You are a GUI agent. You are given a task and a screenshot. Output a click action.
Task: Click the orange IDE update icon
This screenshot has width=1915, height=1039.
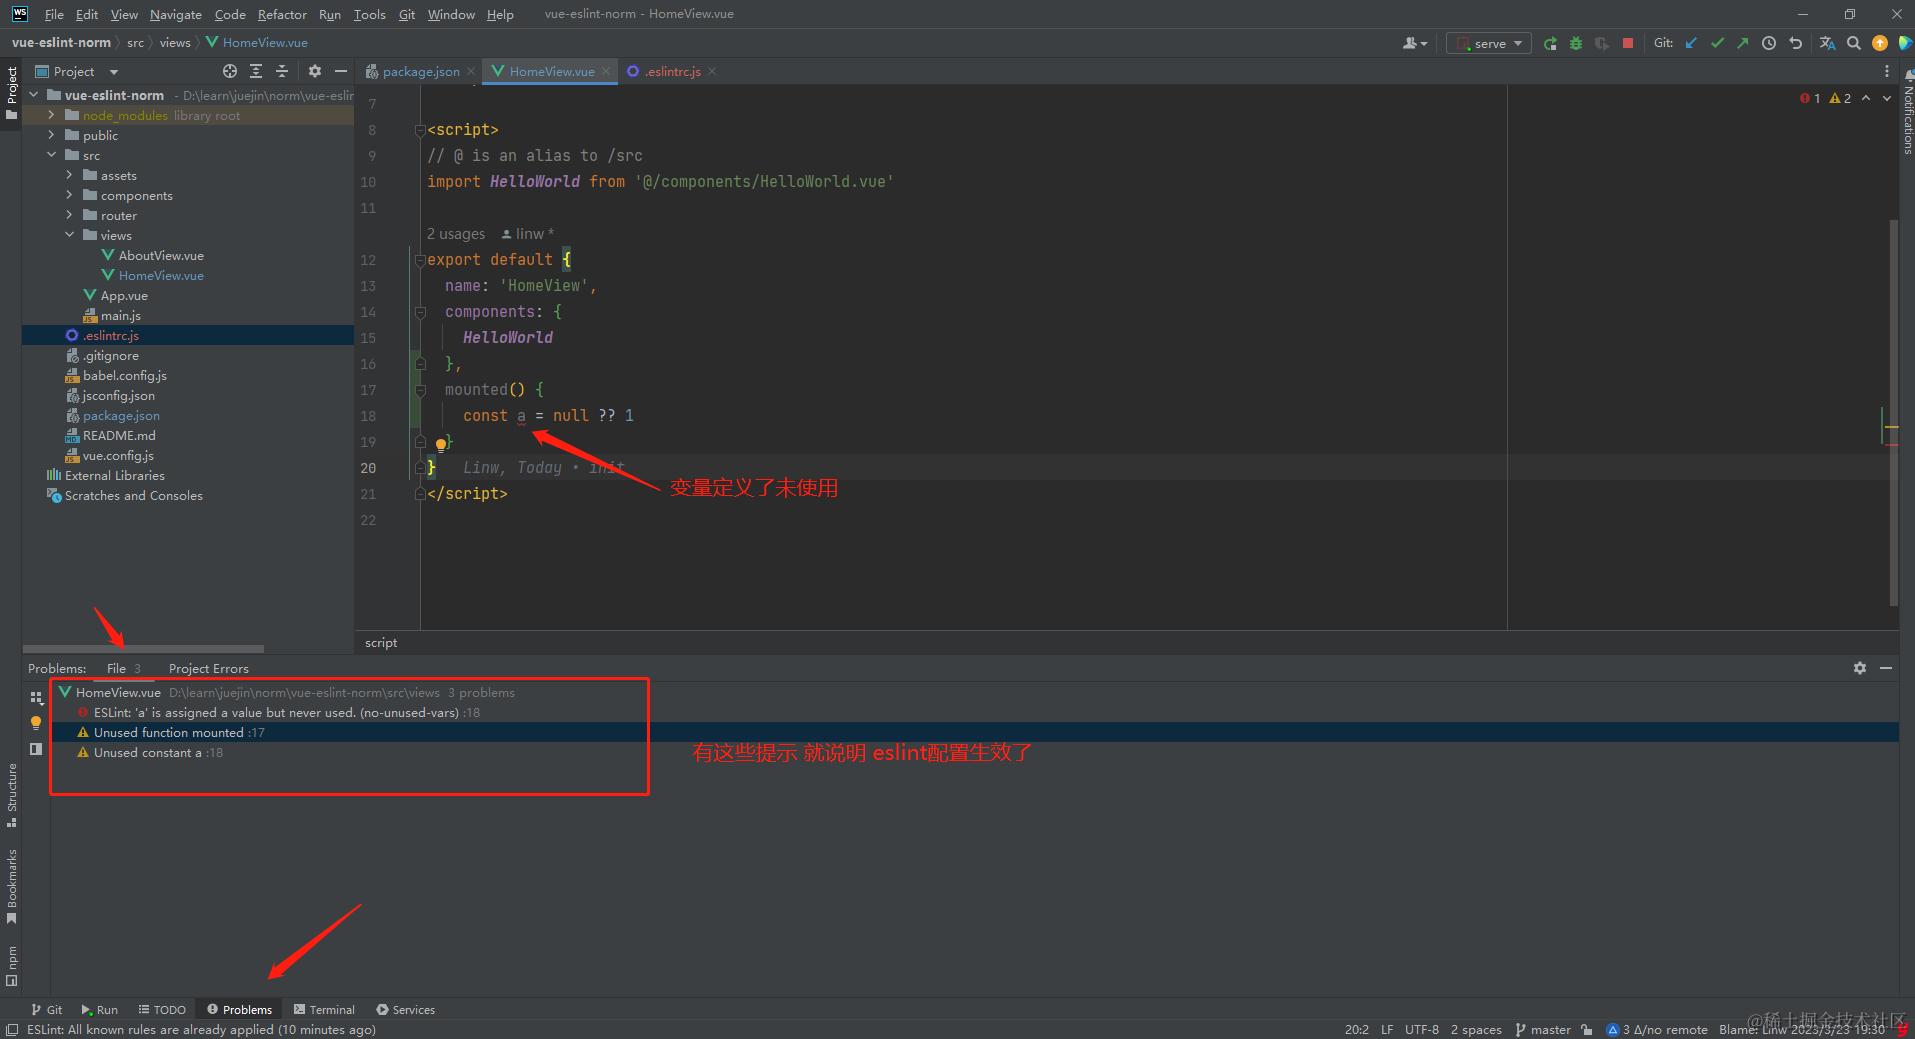[x=1880, y=43]
